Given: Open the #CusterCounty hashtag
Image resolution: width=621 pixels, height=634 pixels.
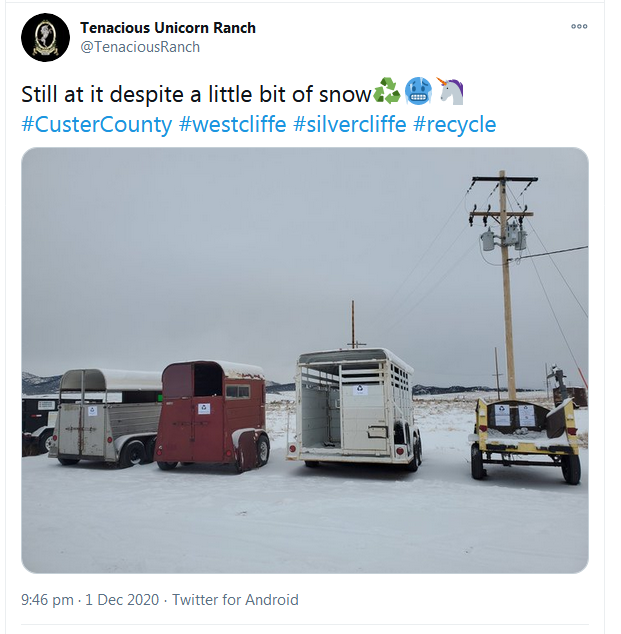Looking at the screenshot, I should pos(97,124).
